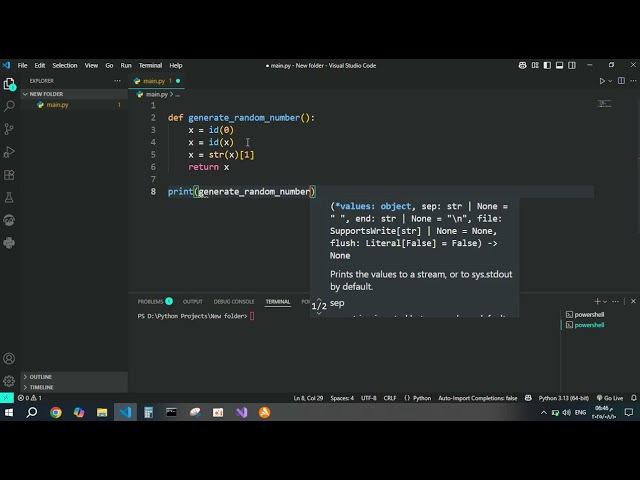Open the Python extension view in activity bar
Viewport: 640px width, 480px height.
point(9,243)
